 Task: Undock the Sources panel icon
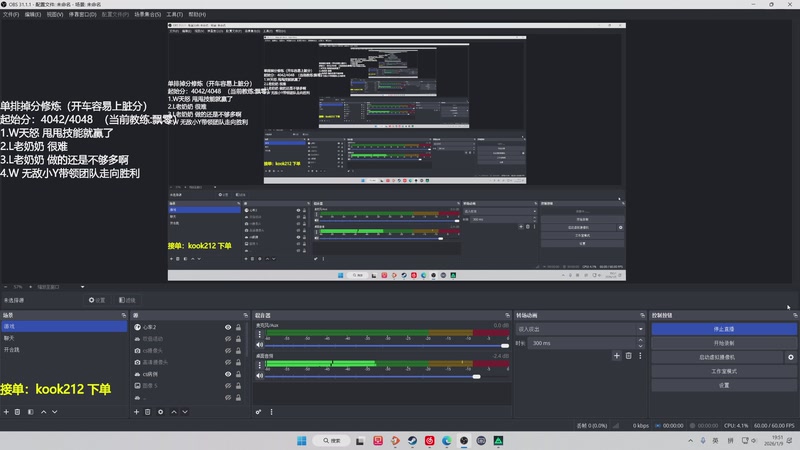(x=245, y=315)
